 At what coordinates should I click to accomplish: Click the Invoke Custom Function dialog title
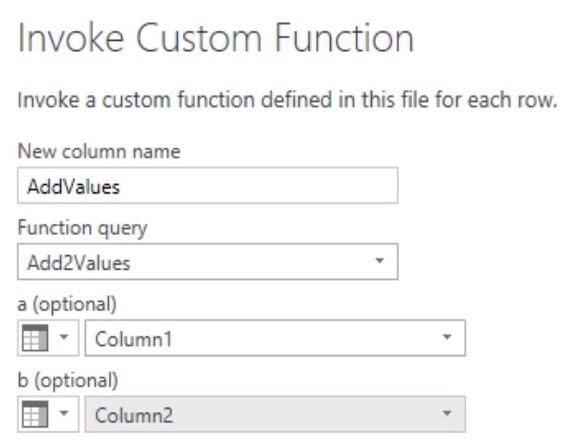coord(216,38)
